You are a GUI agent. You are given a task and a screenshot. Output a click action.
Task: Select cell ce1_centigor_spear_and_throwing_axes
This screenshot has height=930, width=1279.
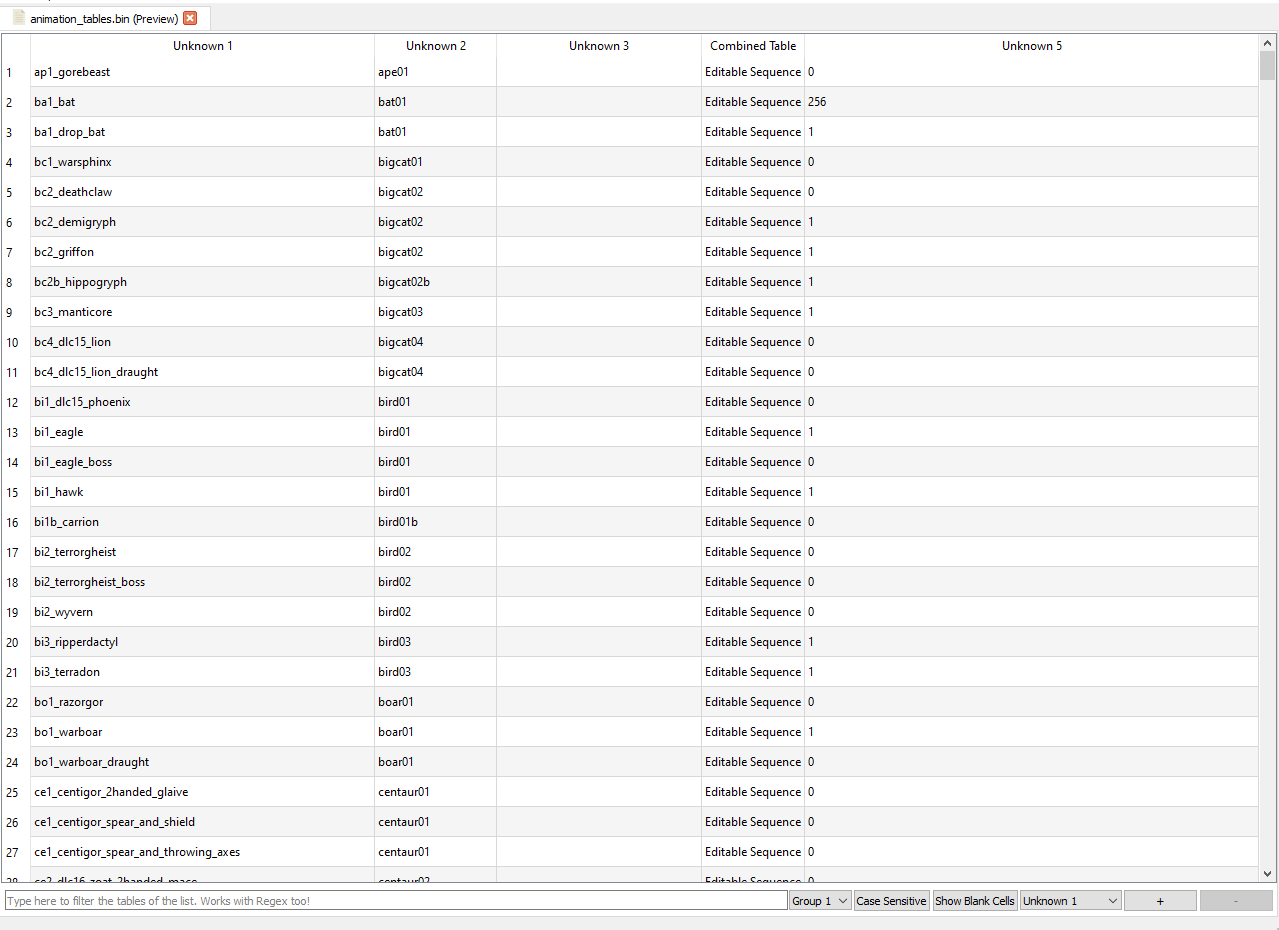point(203,852)
